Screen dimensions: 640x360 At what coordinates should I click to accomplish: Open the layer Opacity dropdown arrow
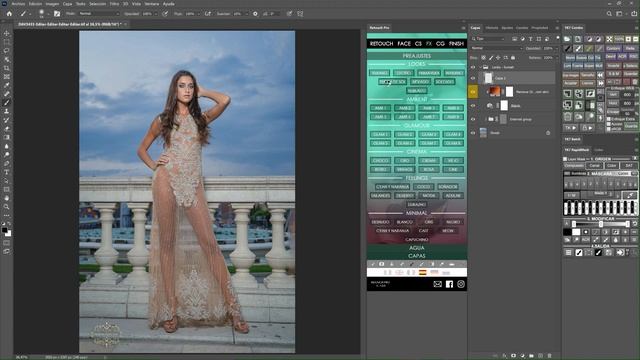point(556,48)
